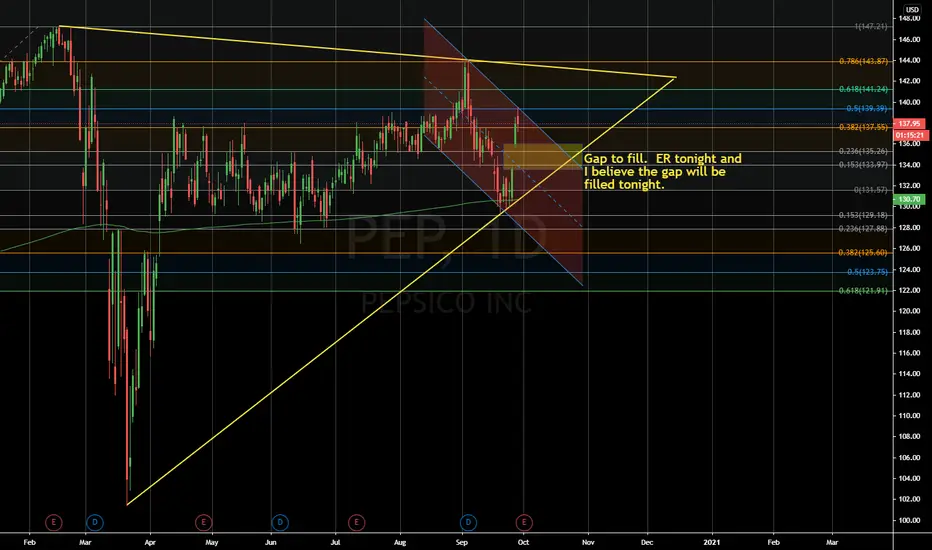Screen dimensions: 932x550
Task: Click the 0.618(121.91) Fibonacci level label
Action: (x=864, y=291)
